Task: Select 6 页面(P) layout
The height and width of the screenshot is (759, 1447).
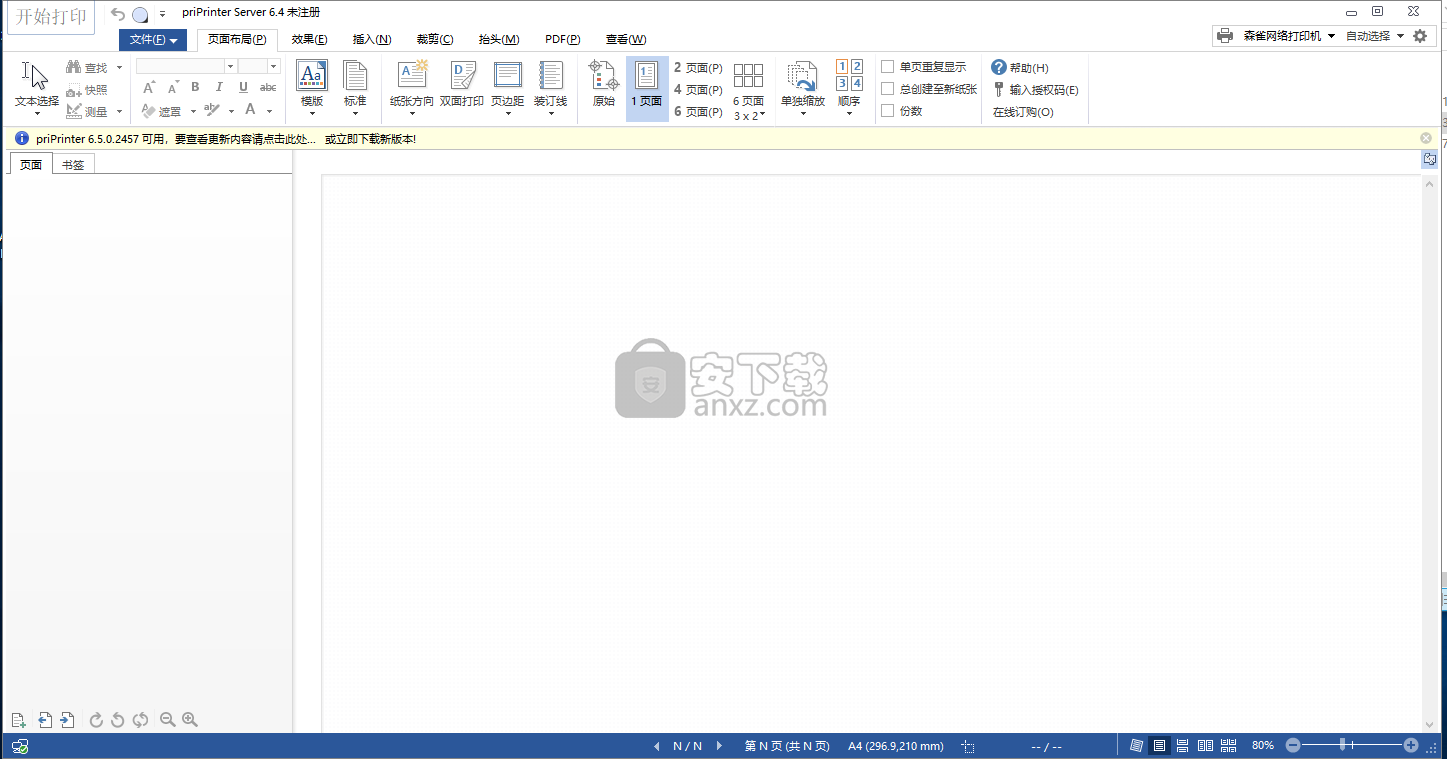Action: (698, 111)
